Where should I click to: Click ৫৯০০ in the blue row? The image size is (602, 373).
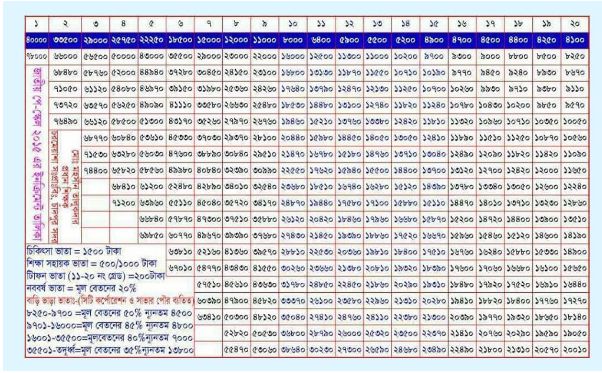point(349,40)
